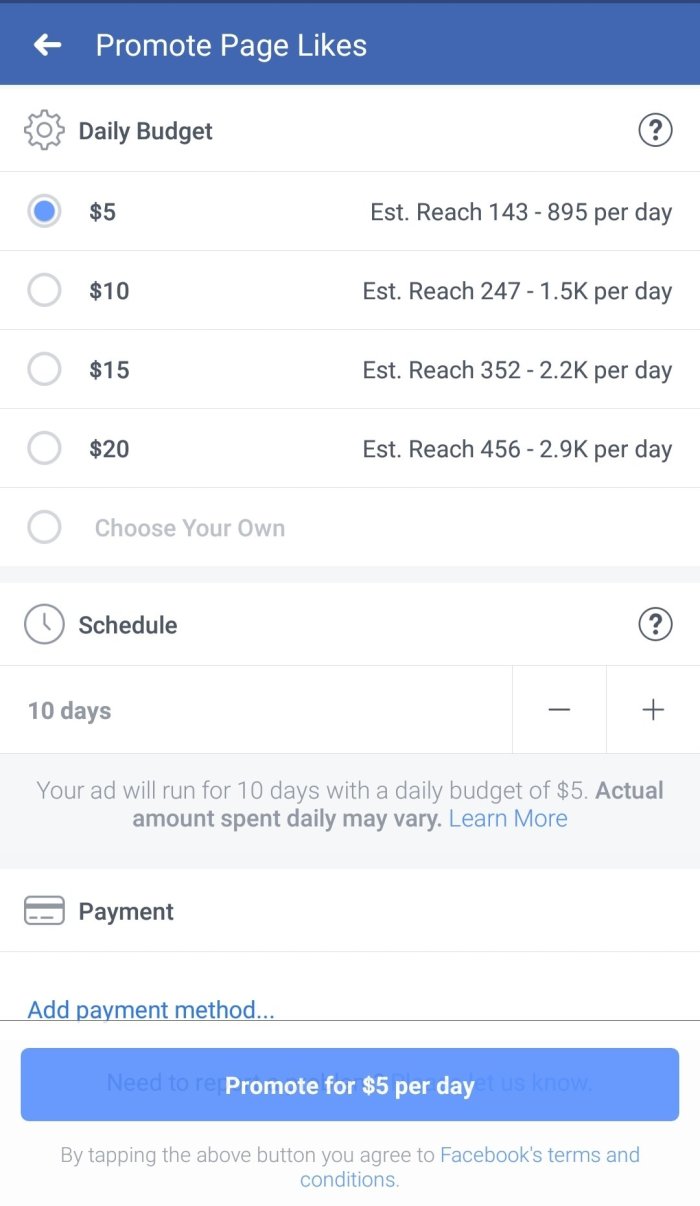The image size is (700, 1206).
Task: Tap the back arrow in header
Action: click(x=47, y=45)
